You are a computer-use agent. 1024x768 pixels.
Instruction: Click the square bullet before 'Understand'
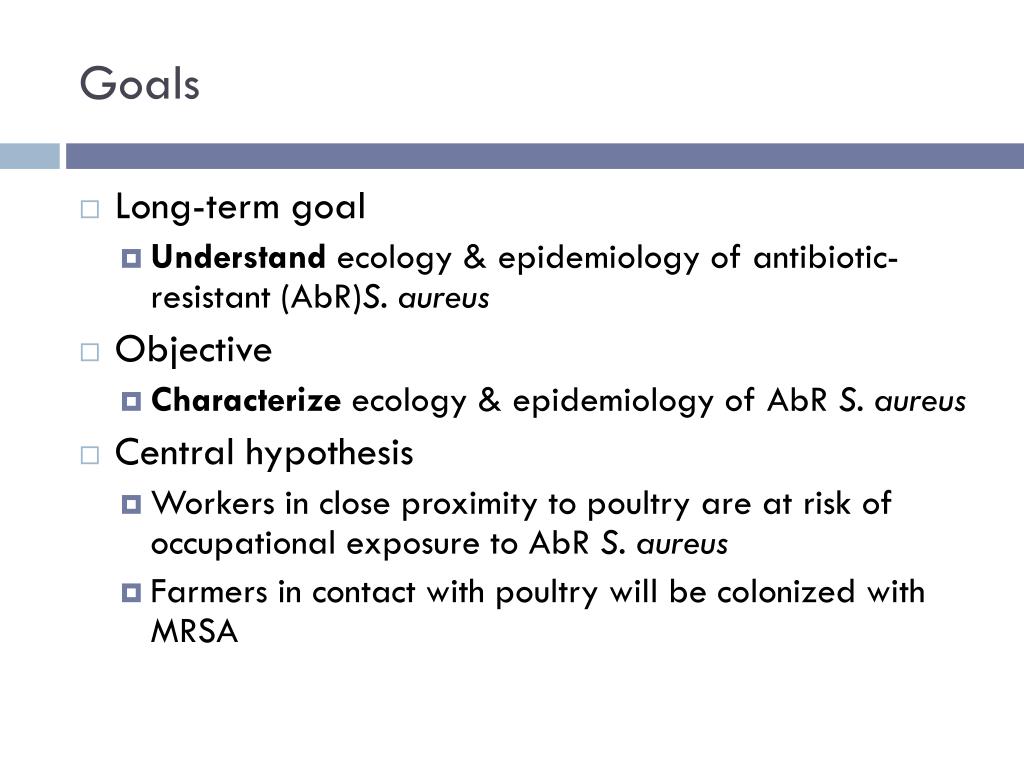(x=131, y=259)
